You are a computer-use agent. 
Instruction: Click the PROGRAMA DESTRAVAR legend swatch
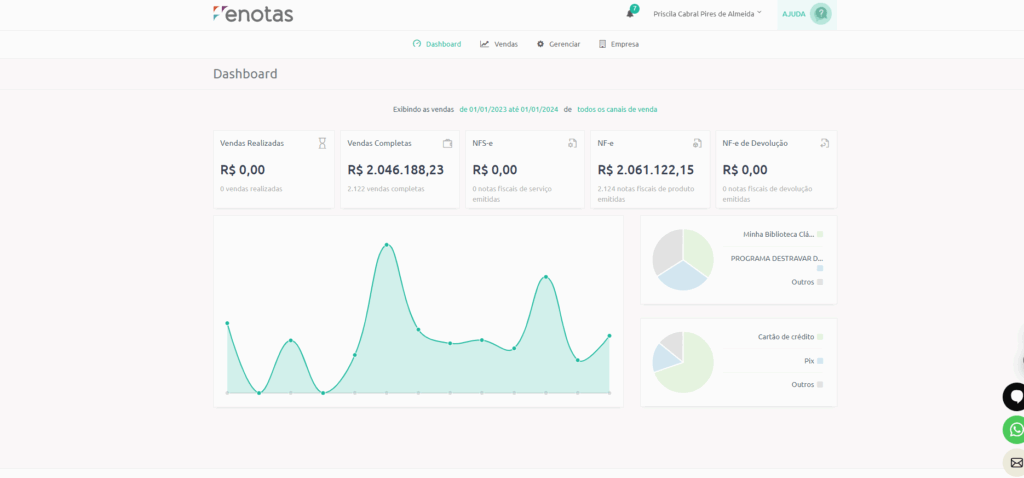pos(820,268)
